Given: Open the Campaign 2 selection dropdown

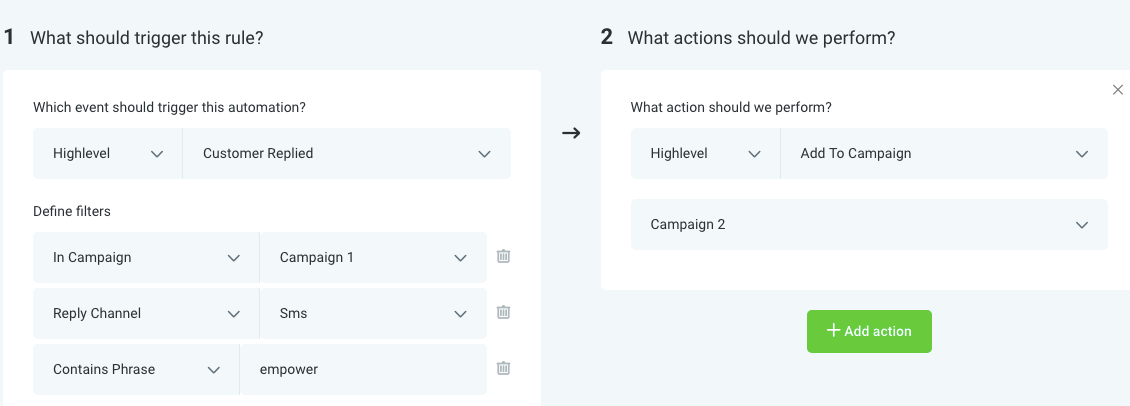Looking at the screenshot, I should 869,225.
